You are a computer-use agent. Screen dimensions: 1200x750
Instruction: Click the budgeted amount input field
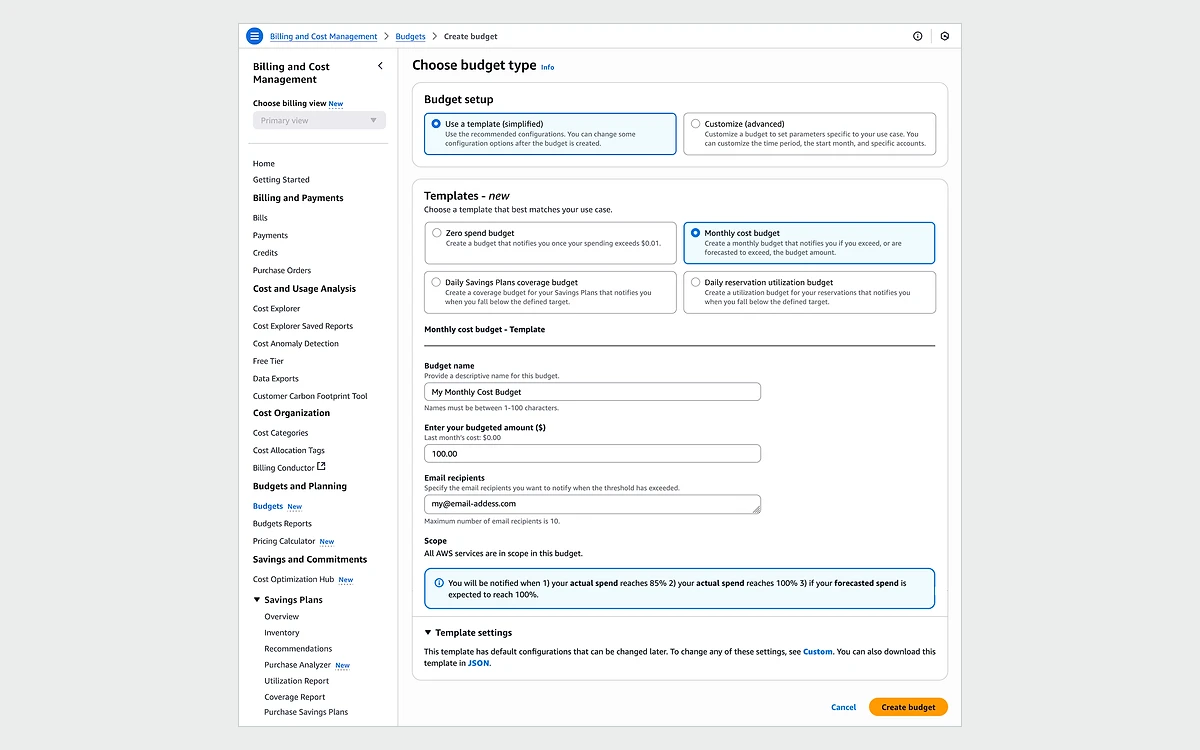point(592,453)
